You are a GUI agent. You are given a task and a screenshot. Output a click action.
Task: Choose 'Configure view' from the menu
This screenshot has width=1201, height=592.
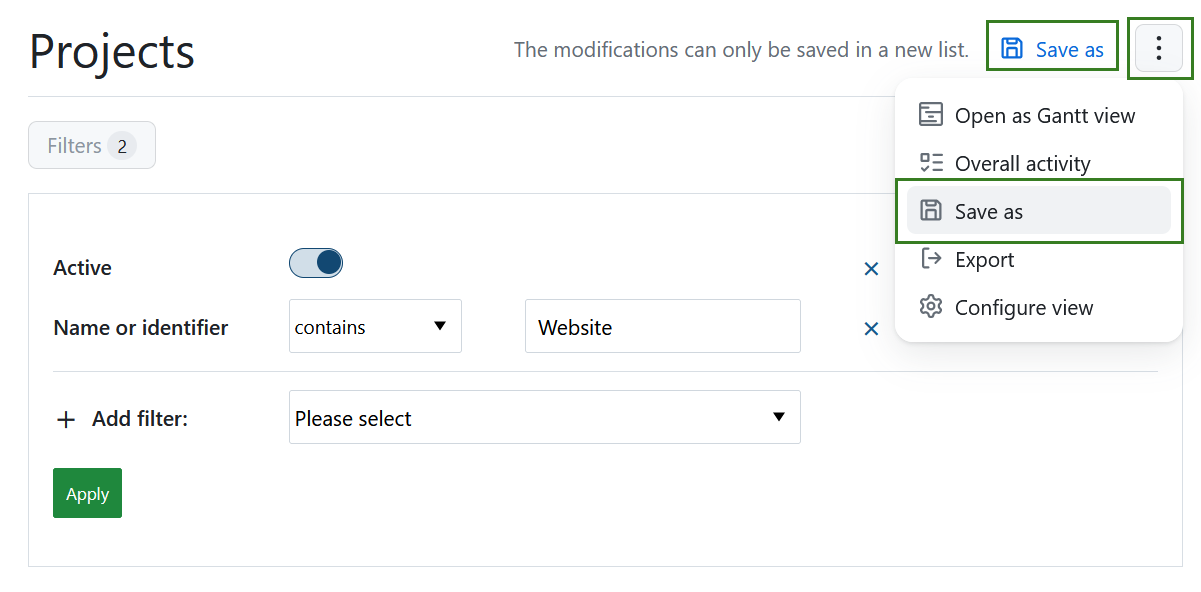pos(1023,308)
